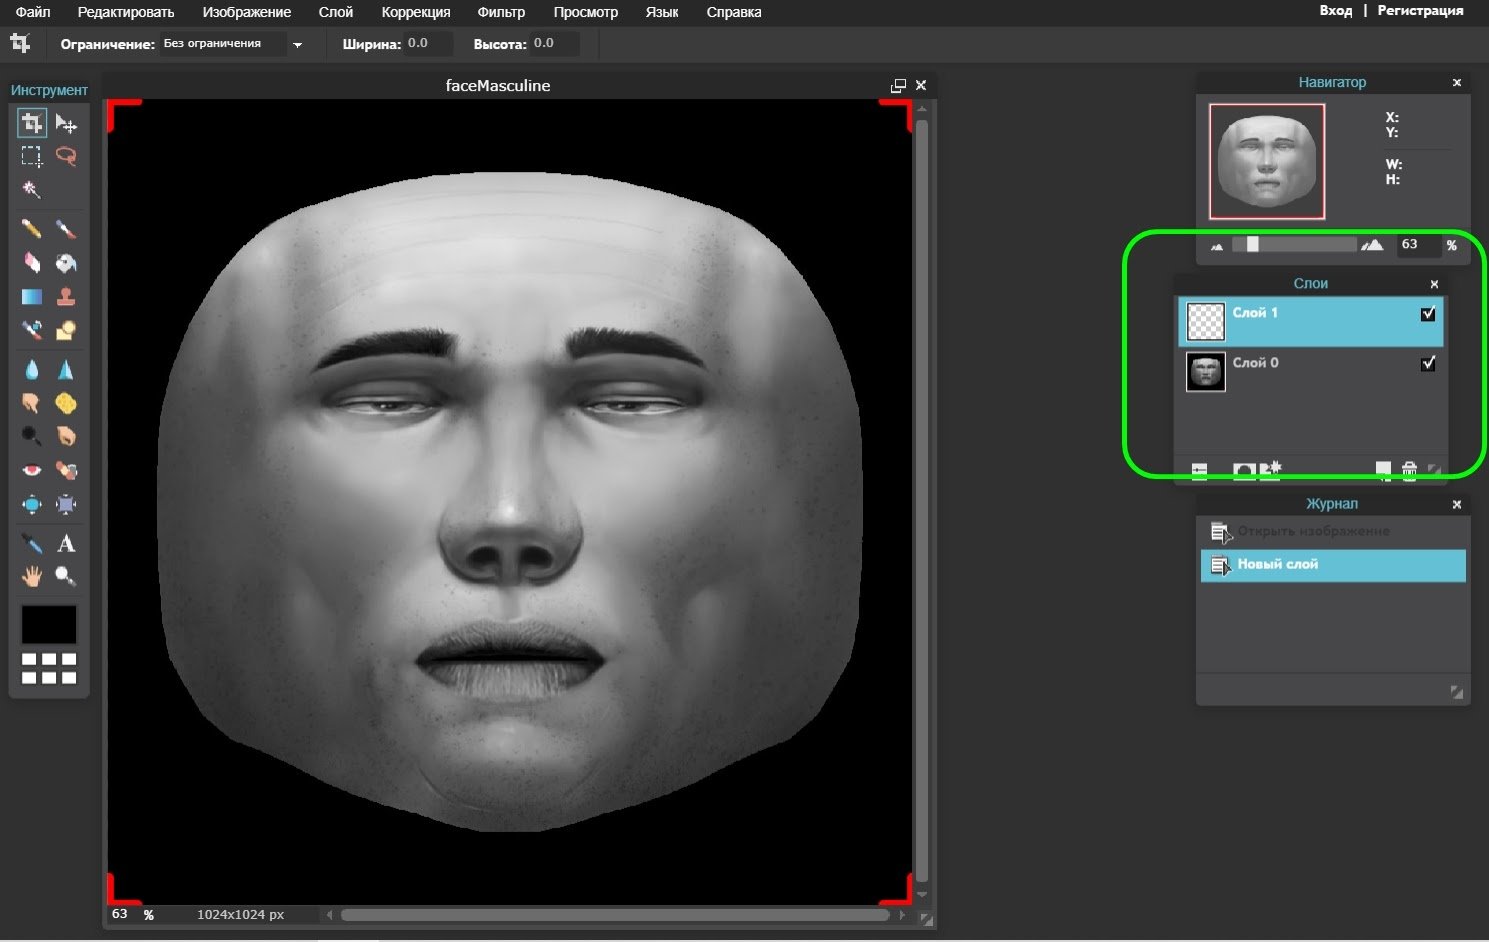
Task: Click the black foreground color swatch
Action: (x=49, y=625)
